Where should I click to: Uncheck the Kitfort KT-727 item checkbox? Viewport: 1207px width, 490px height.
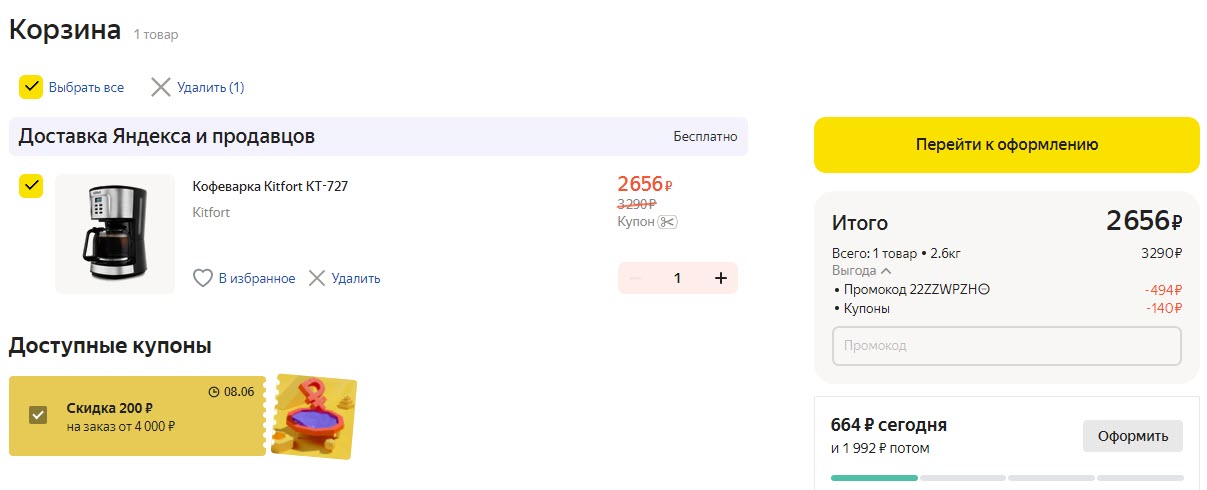tap(31, 185)
